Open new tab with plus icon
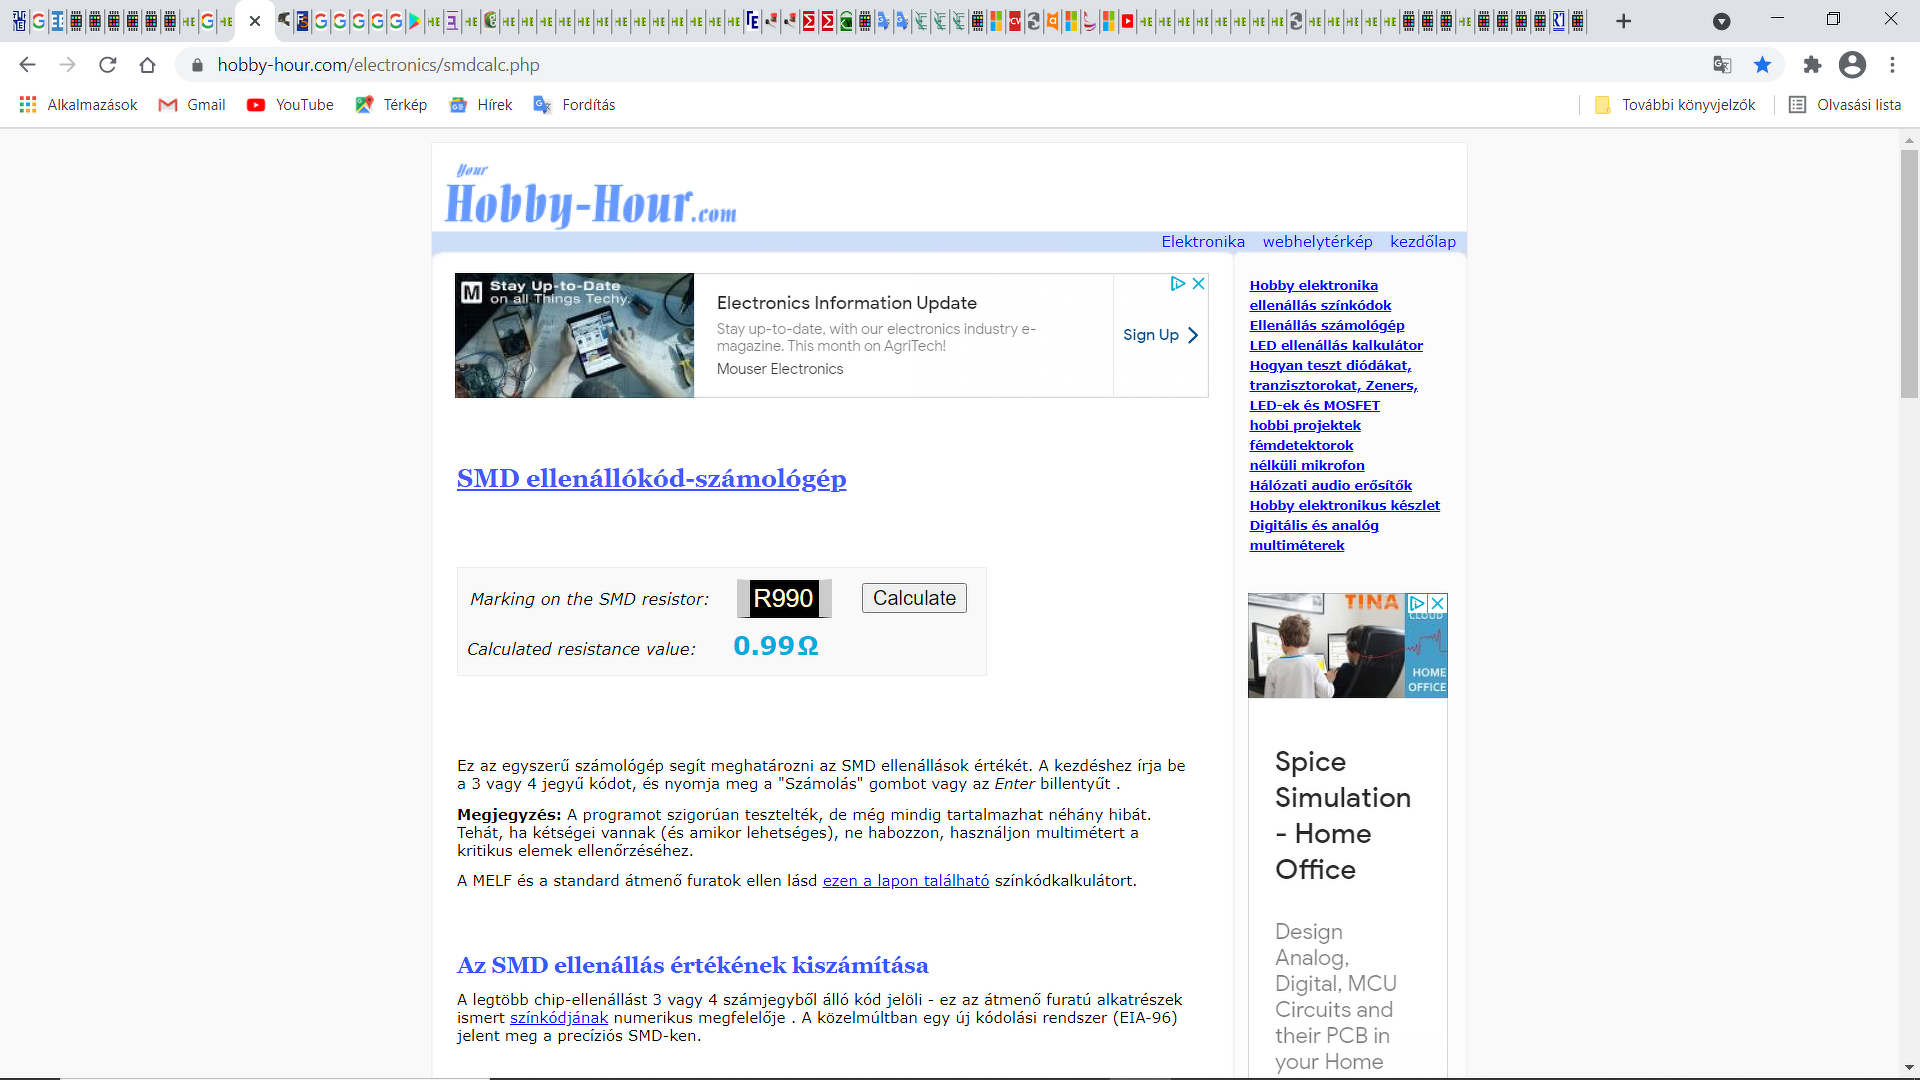Image resolution: width=1920 pixels, height=1080 pixels. [1624, 21]
